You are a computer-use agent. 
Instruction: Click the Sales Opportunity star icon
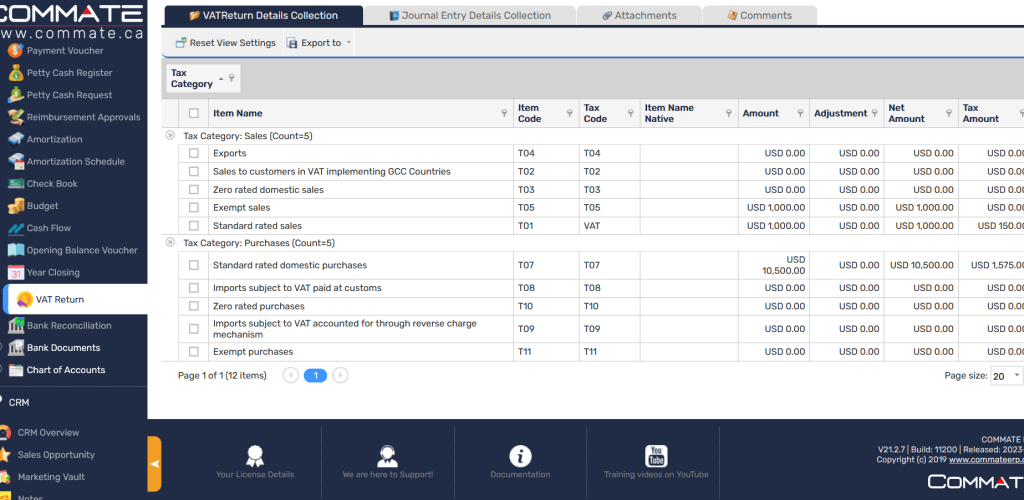point(5,454)
